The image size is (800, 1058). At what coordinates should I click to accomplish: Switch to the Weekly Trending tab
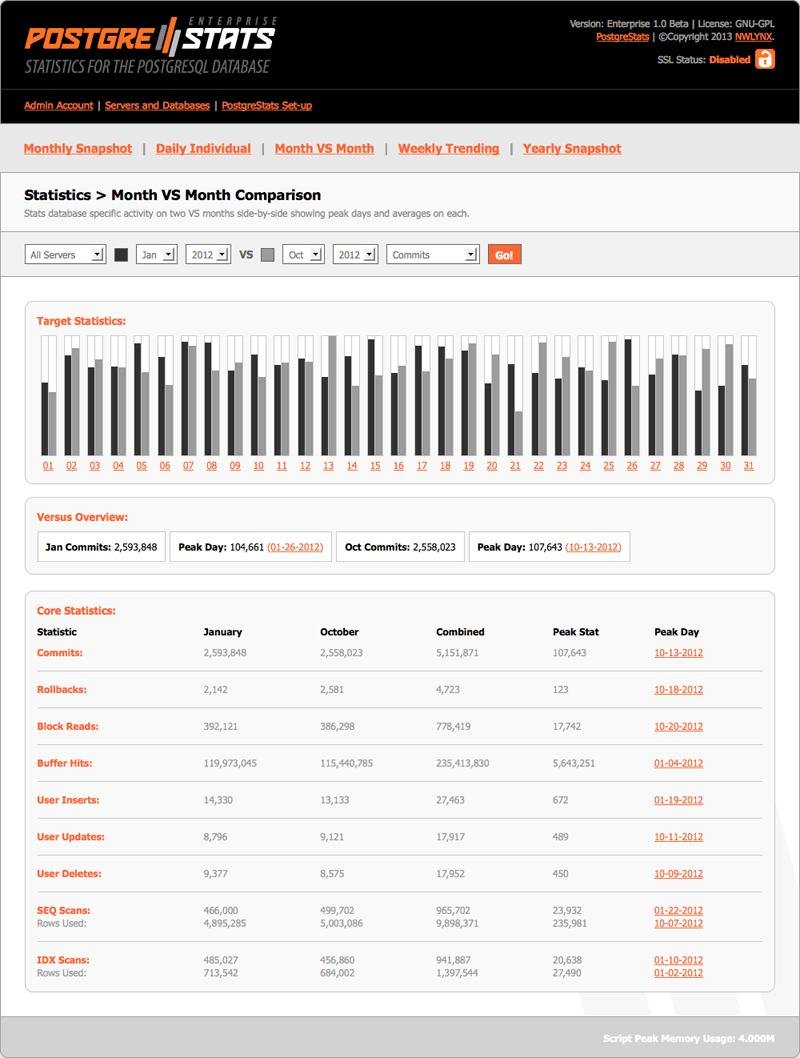pos(448,148)
